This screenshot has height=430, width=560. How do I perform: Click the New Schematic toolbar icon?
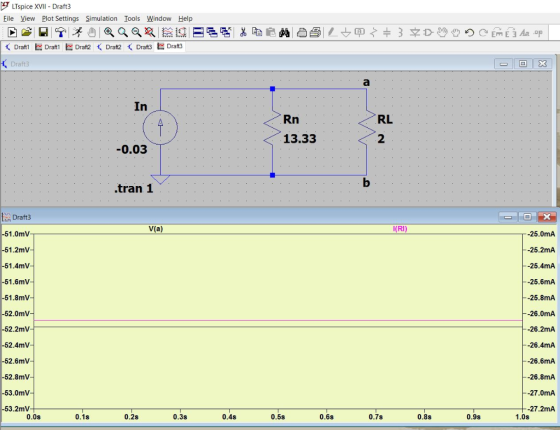coord(12,32)
